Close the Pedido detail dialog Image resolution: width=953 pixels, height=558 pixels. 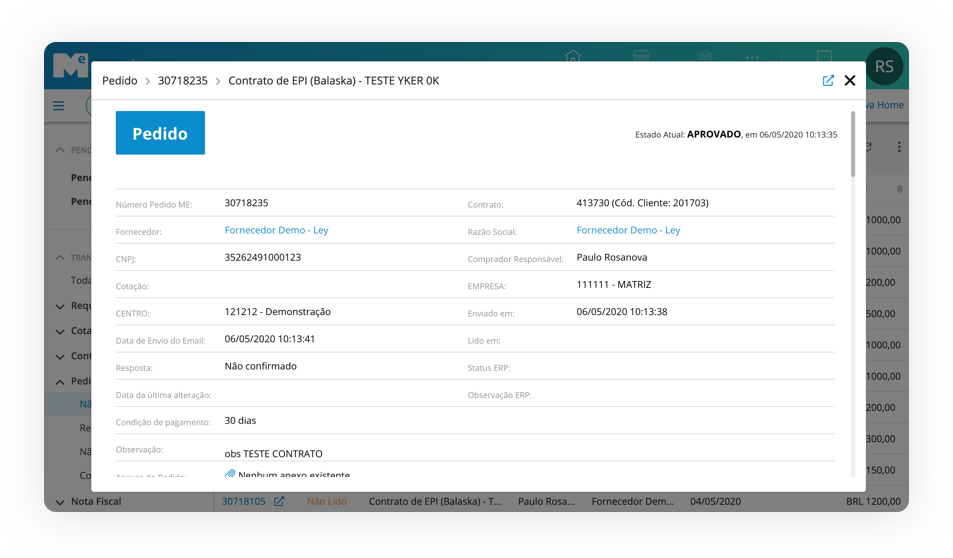click(x=850, y=81)
